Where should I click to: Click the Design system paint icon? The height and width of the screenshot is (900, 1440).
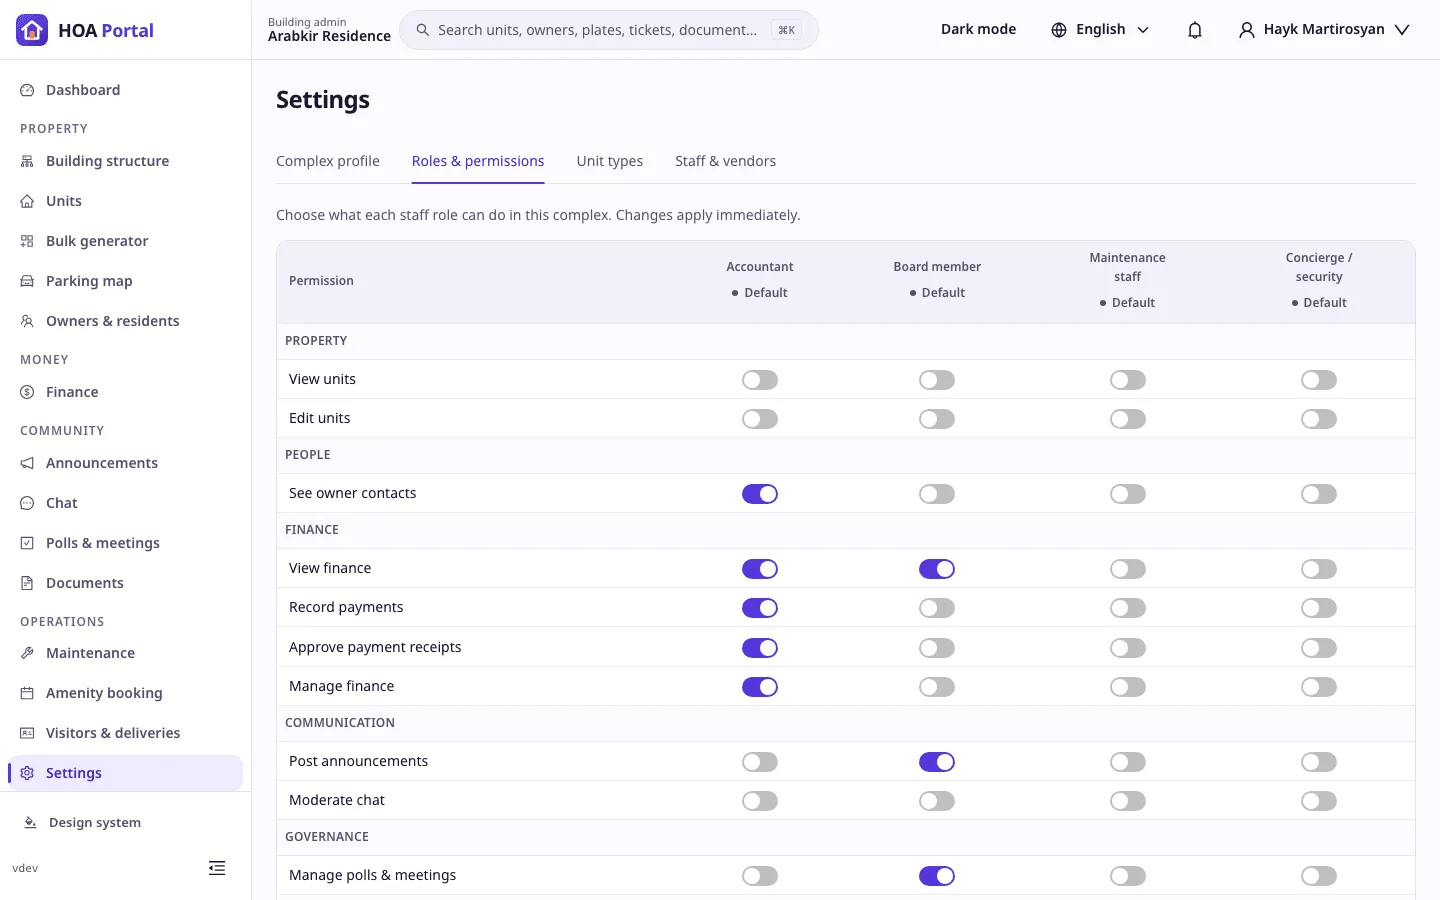[30, 823]
